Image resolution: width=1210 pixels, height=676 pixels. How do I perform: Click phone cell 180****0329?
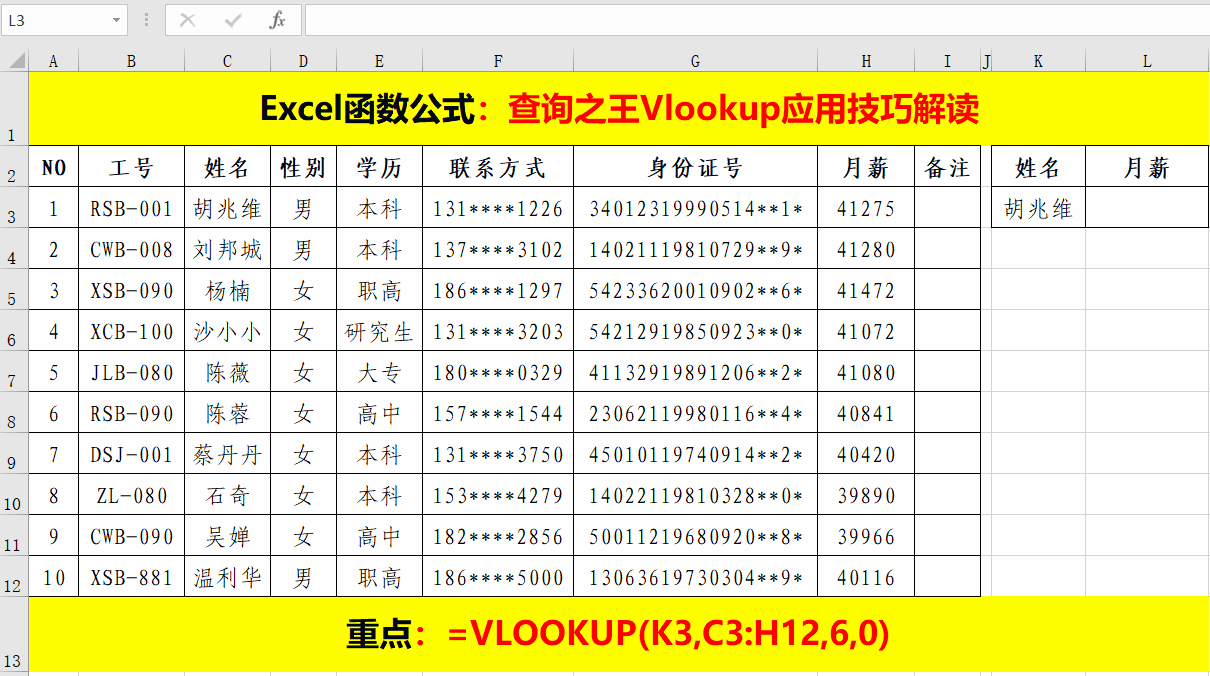click(x=498, y=372)
